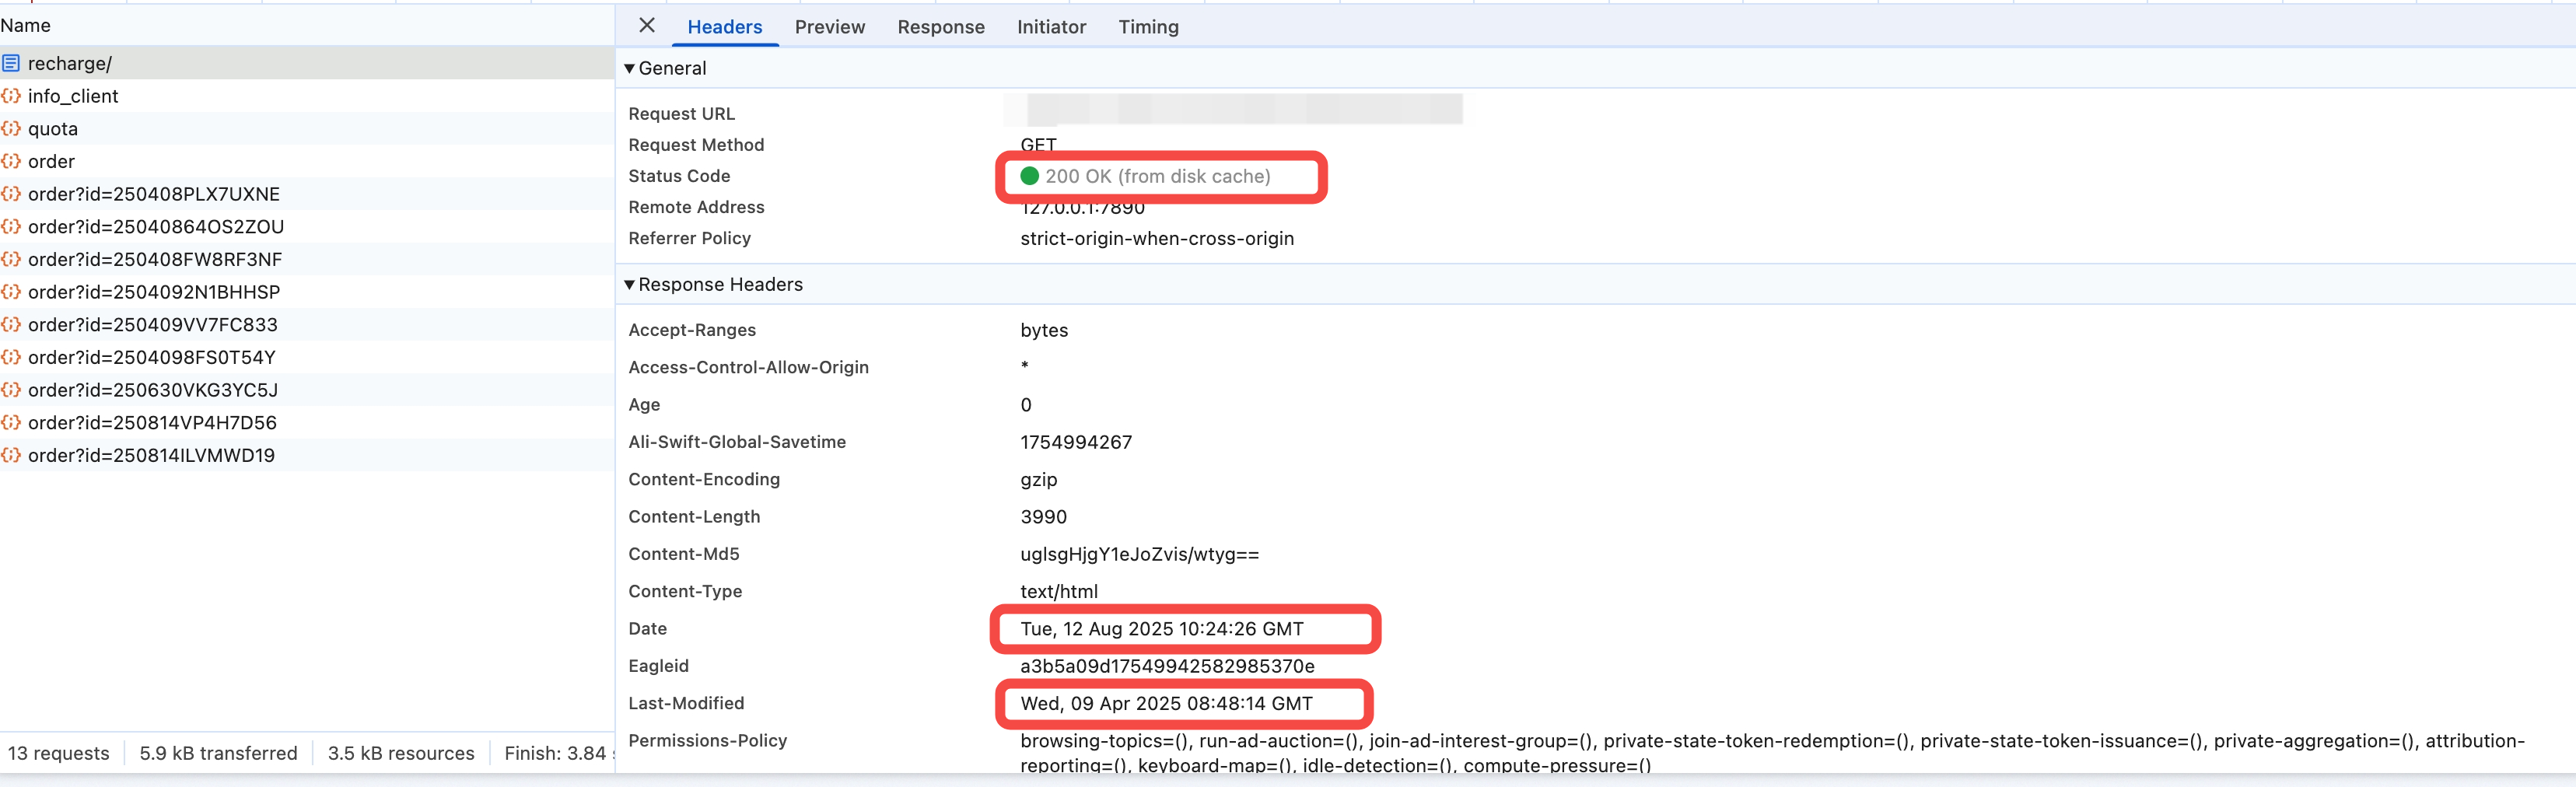Click the icon beside order?id=25040864OS2ZOU
Screen dimensions: 2576x787
[11, 227]
